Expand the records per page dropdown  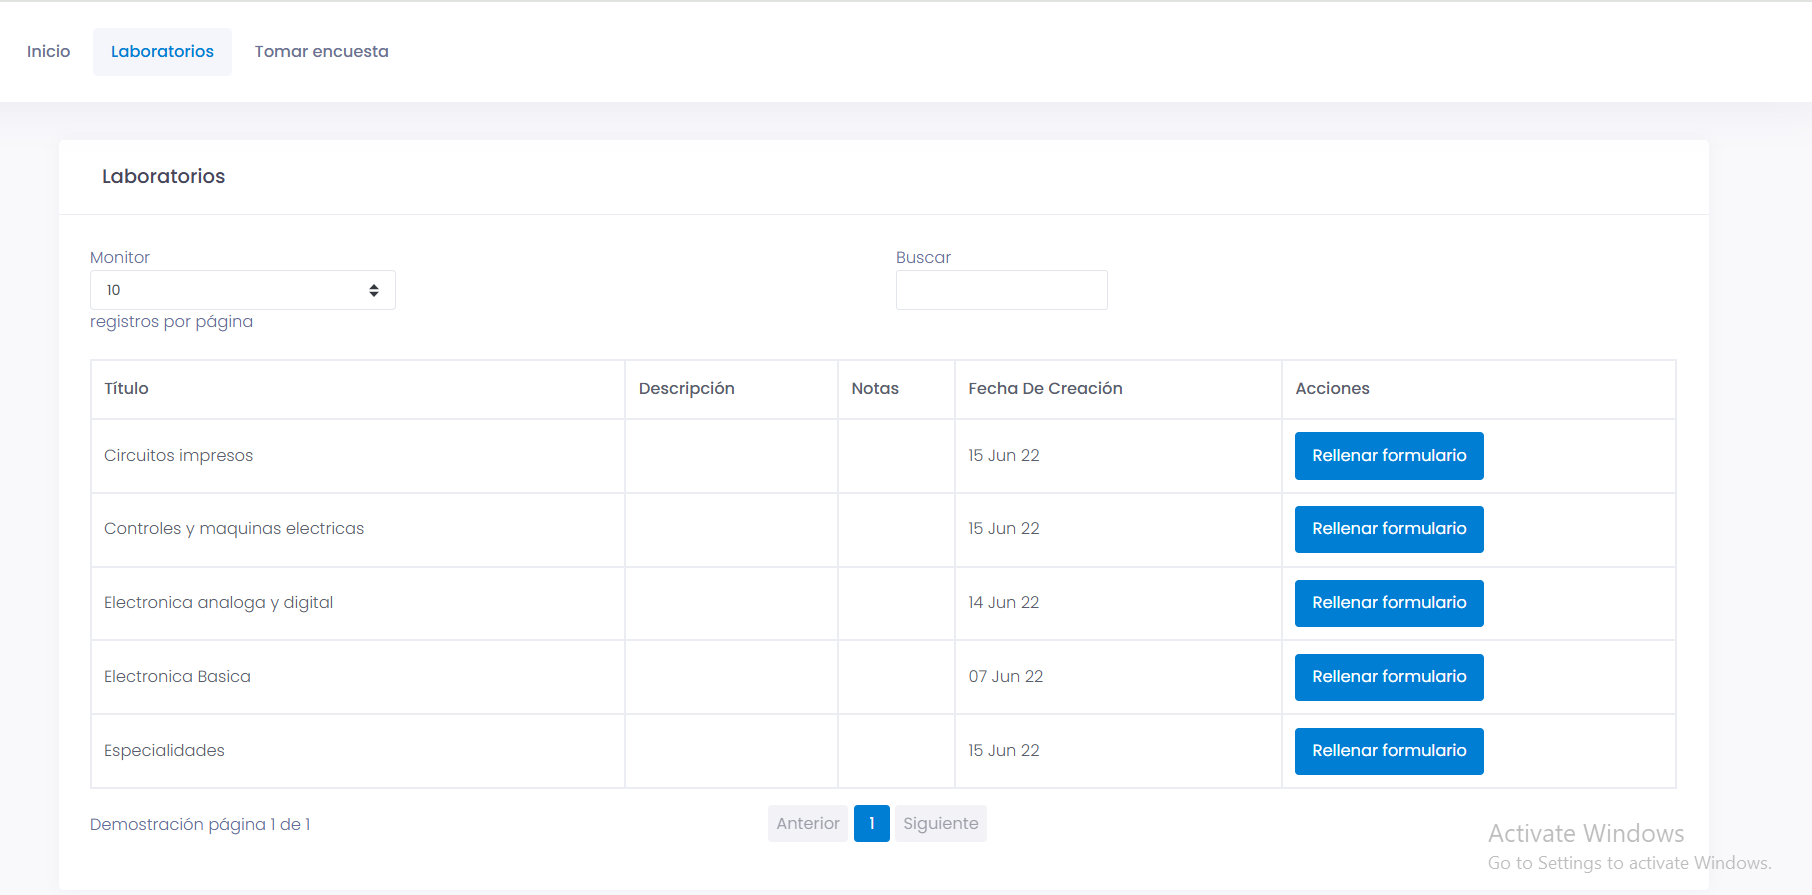242,290
